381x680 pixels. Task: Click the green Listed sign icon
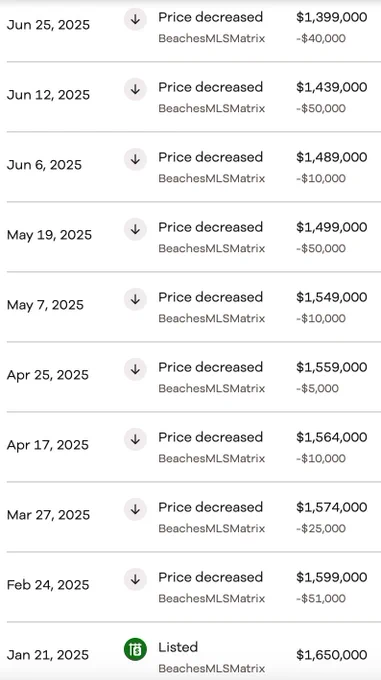tap(135, 650)
